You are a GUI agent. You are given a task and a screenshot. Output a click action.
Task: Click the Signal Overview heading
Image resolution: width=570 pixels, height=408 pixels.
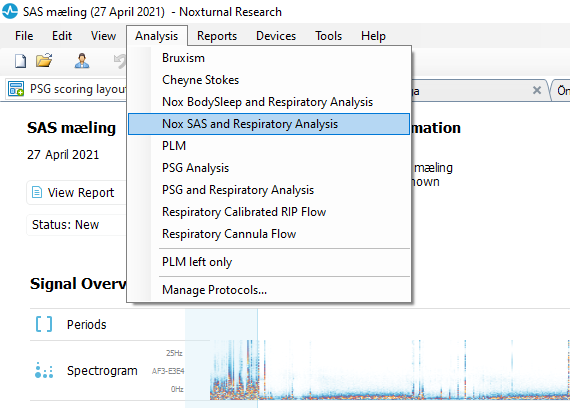pos(78,284)
